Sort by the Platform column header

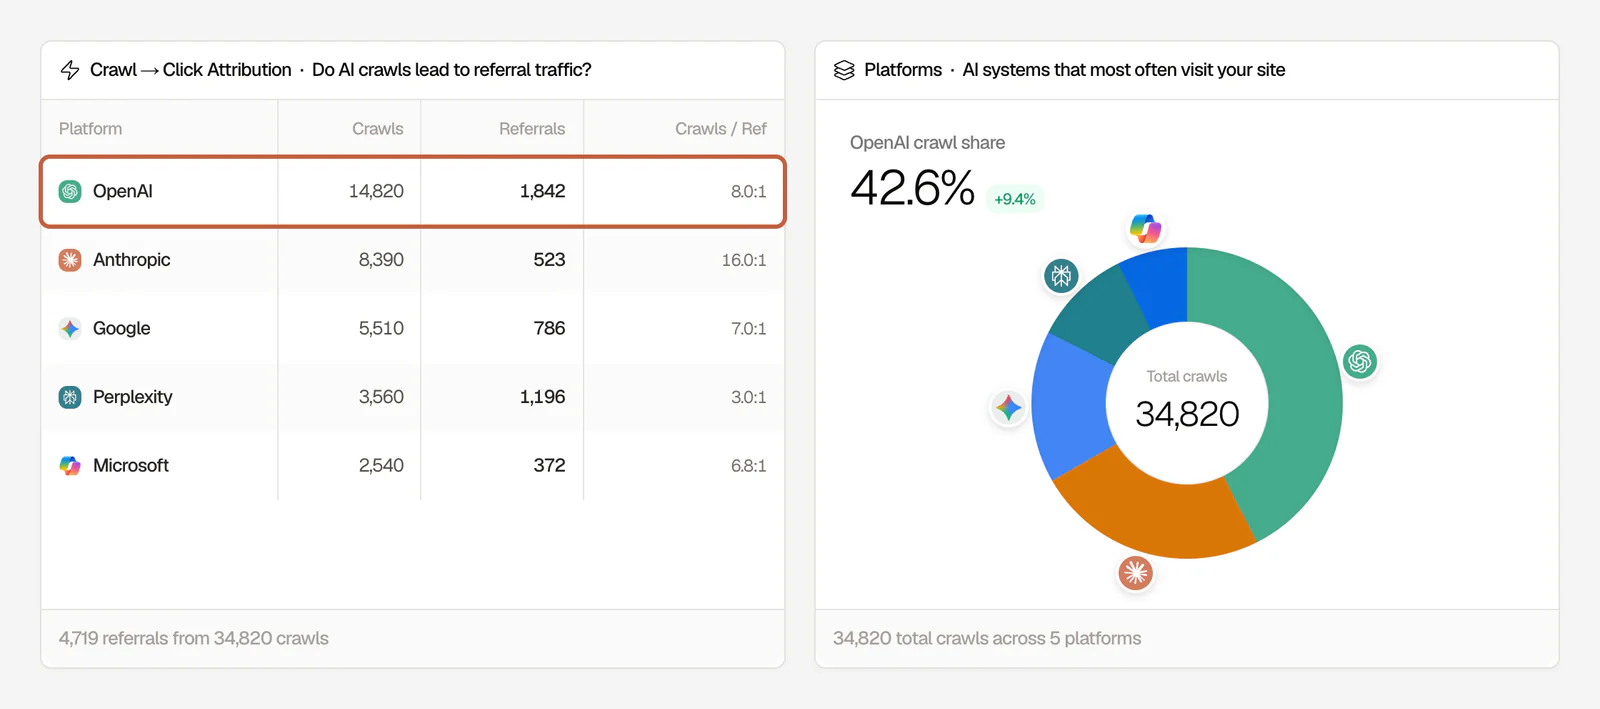point(91,129)
